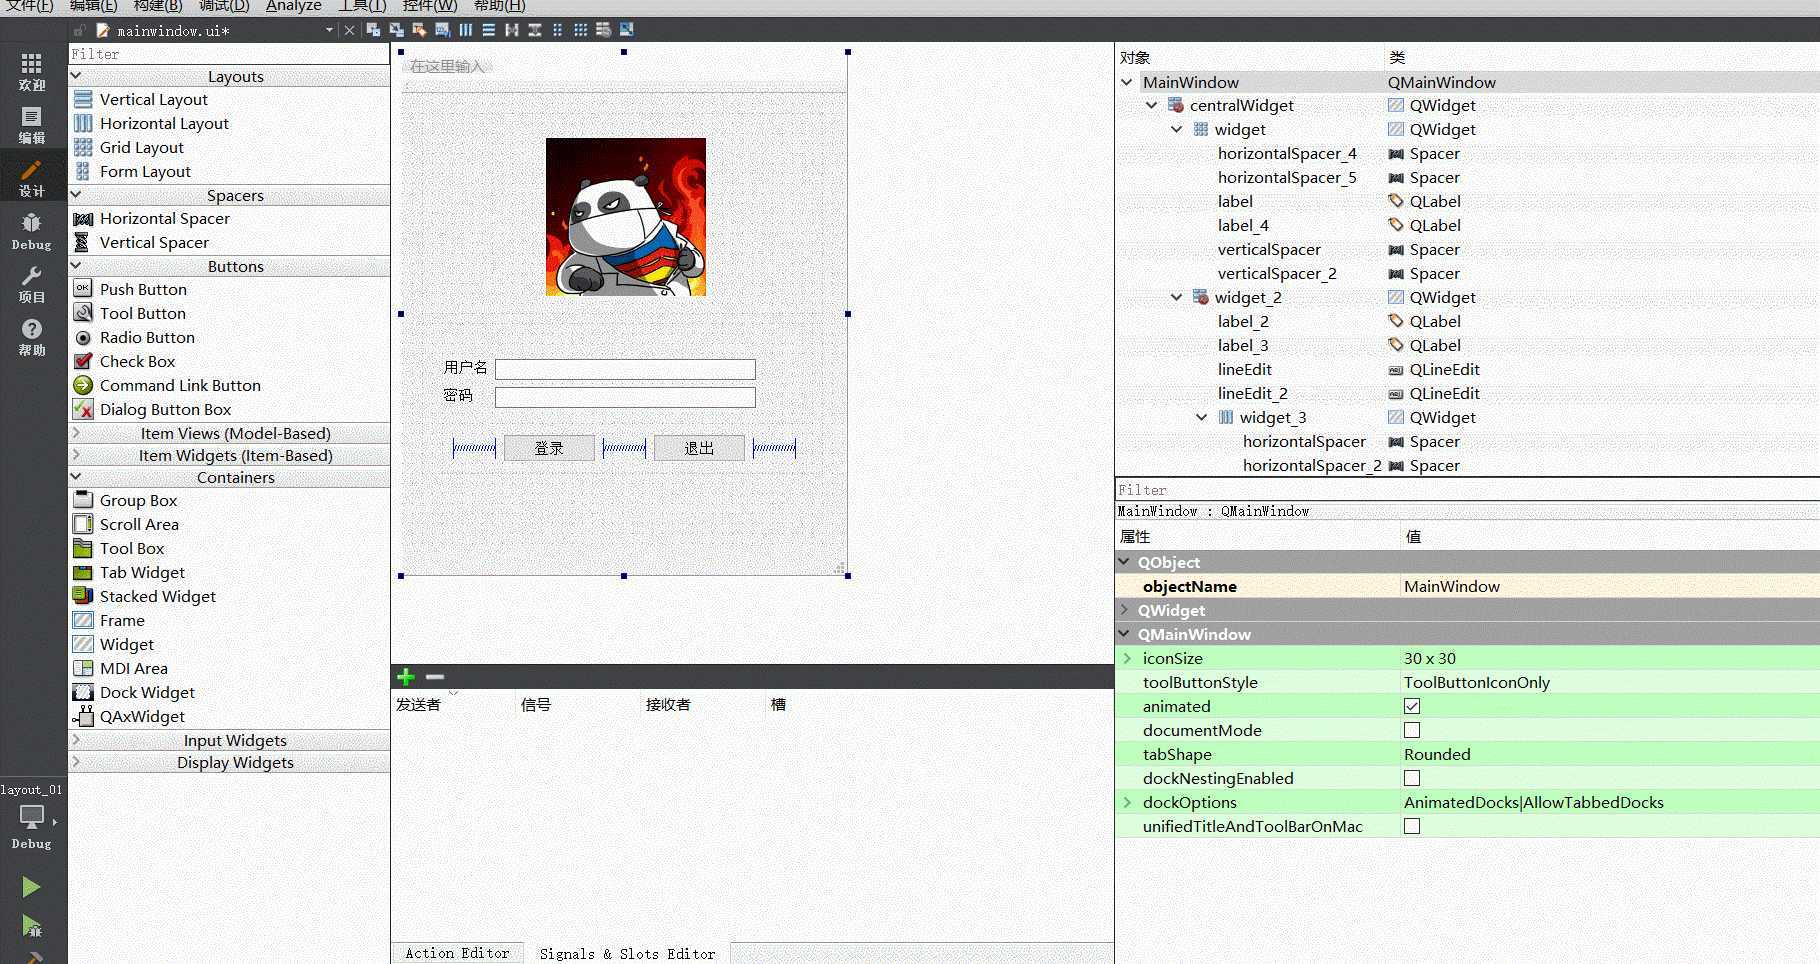
Task: Add a connection with the green plus icon
Action: click(x=405, y=677)
